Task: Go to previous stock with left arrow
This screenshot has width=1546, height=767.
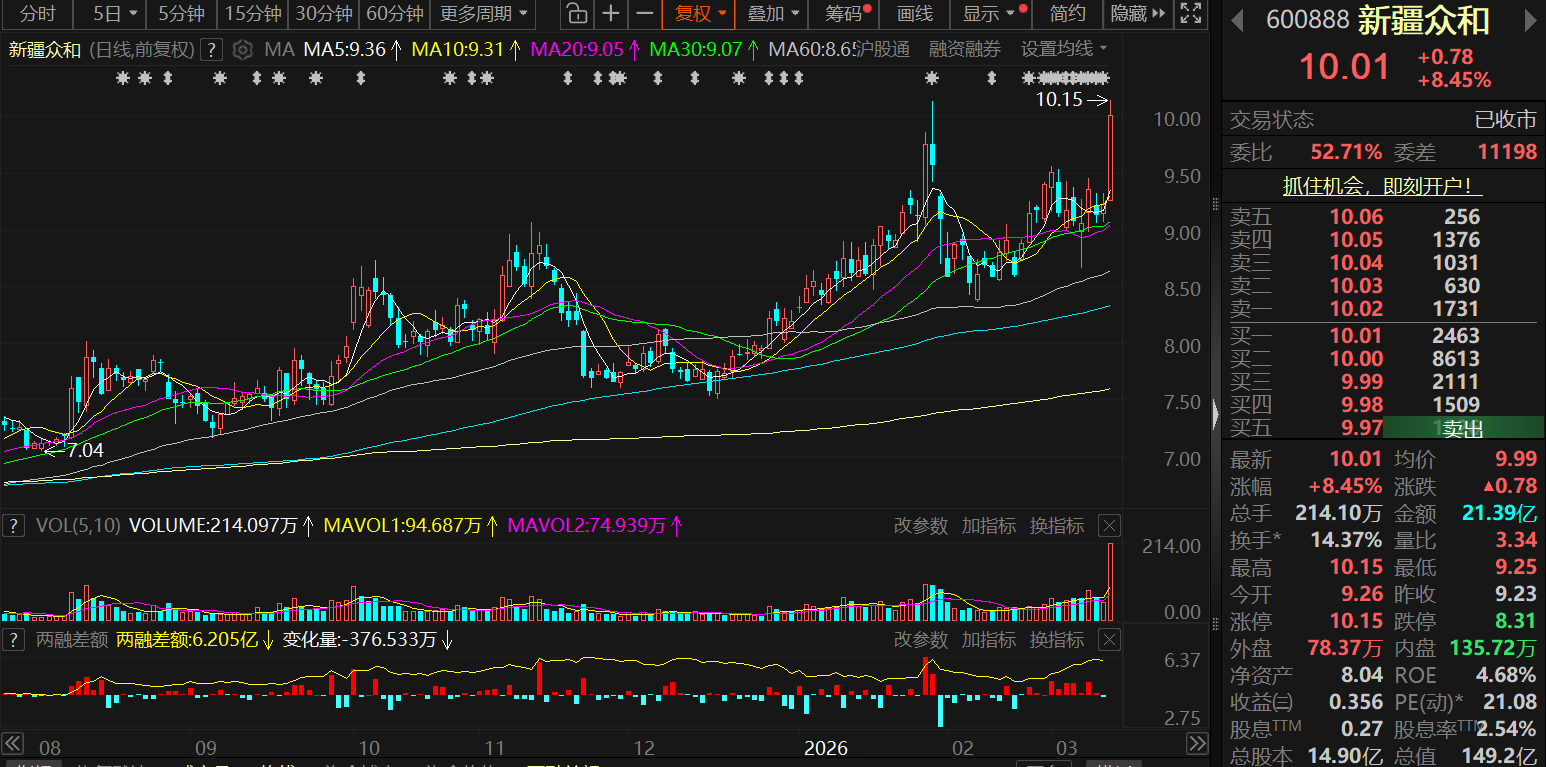Action: coord(1237,21)
